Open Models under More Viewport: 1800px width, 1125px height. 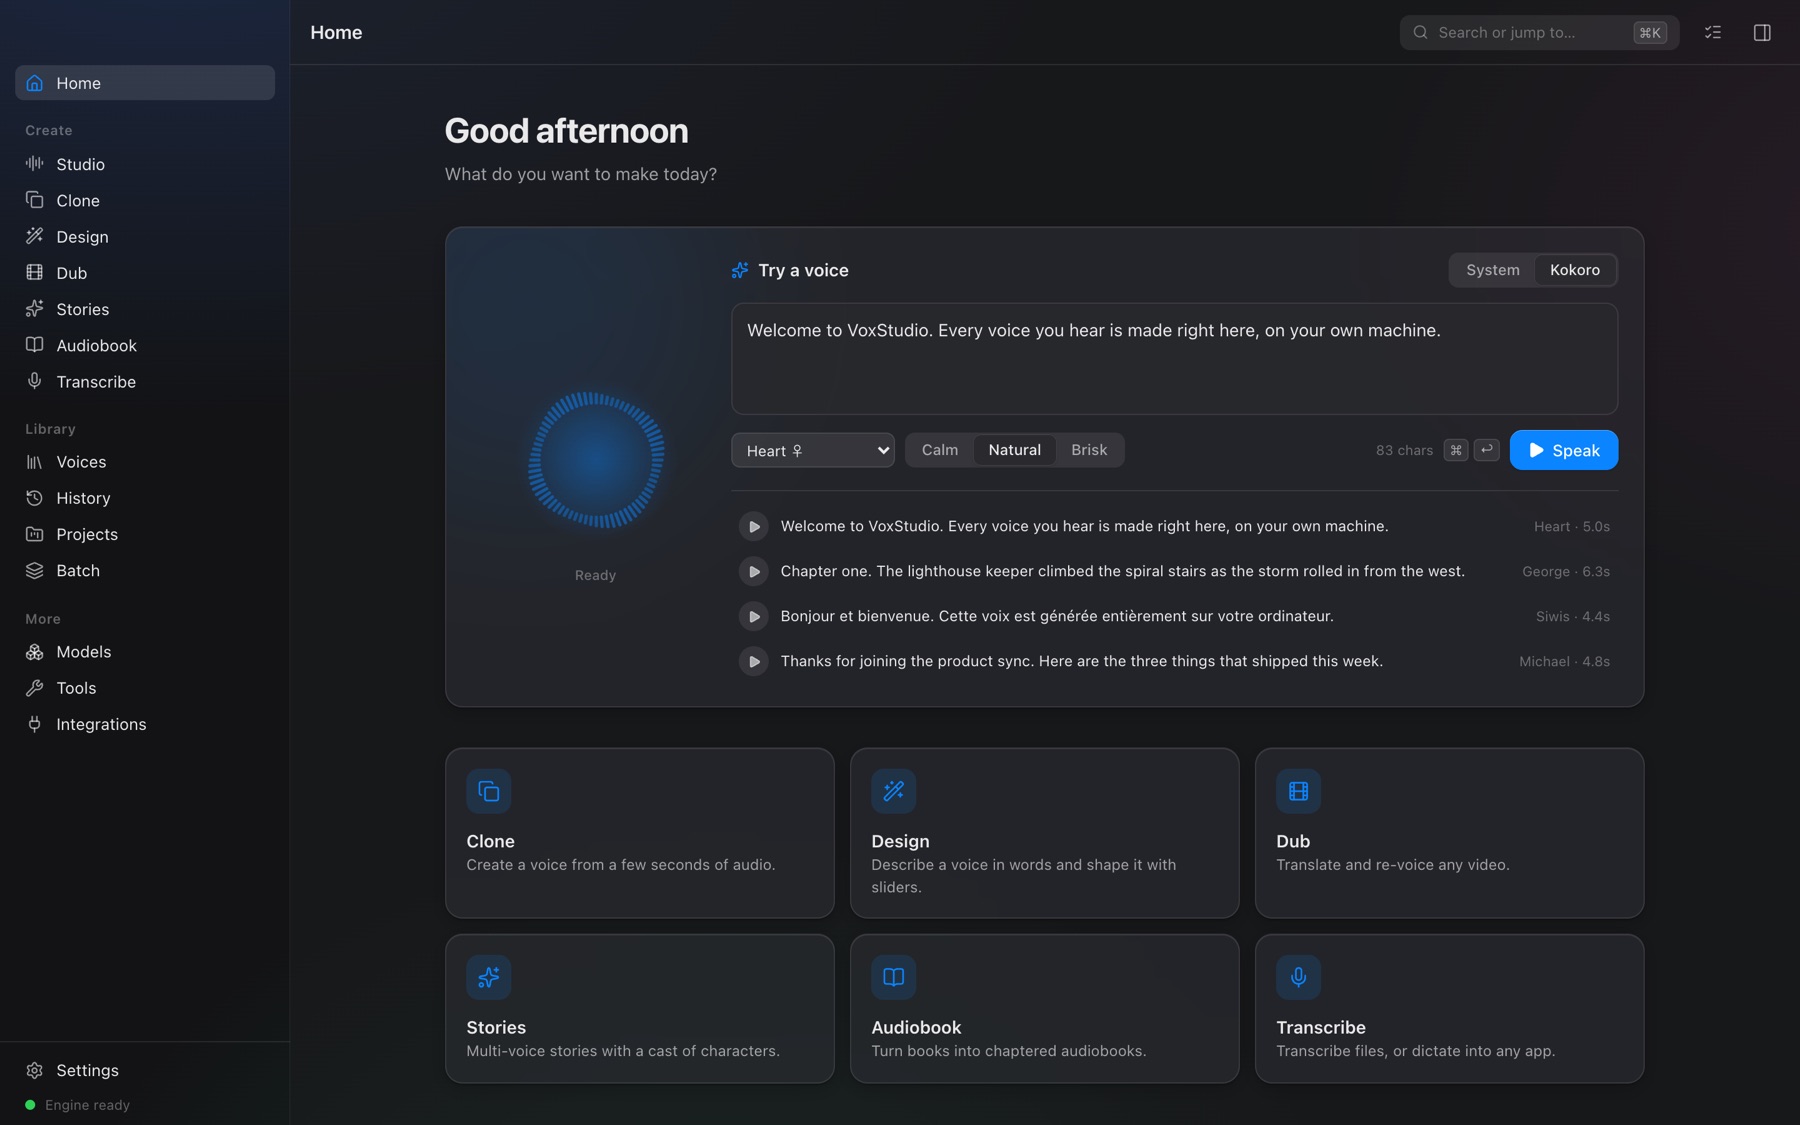(x=145, y=652)
